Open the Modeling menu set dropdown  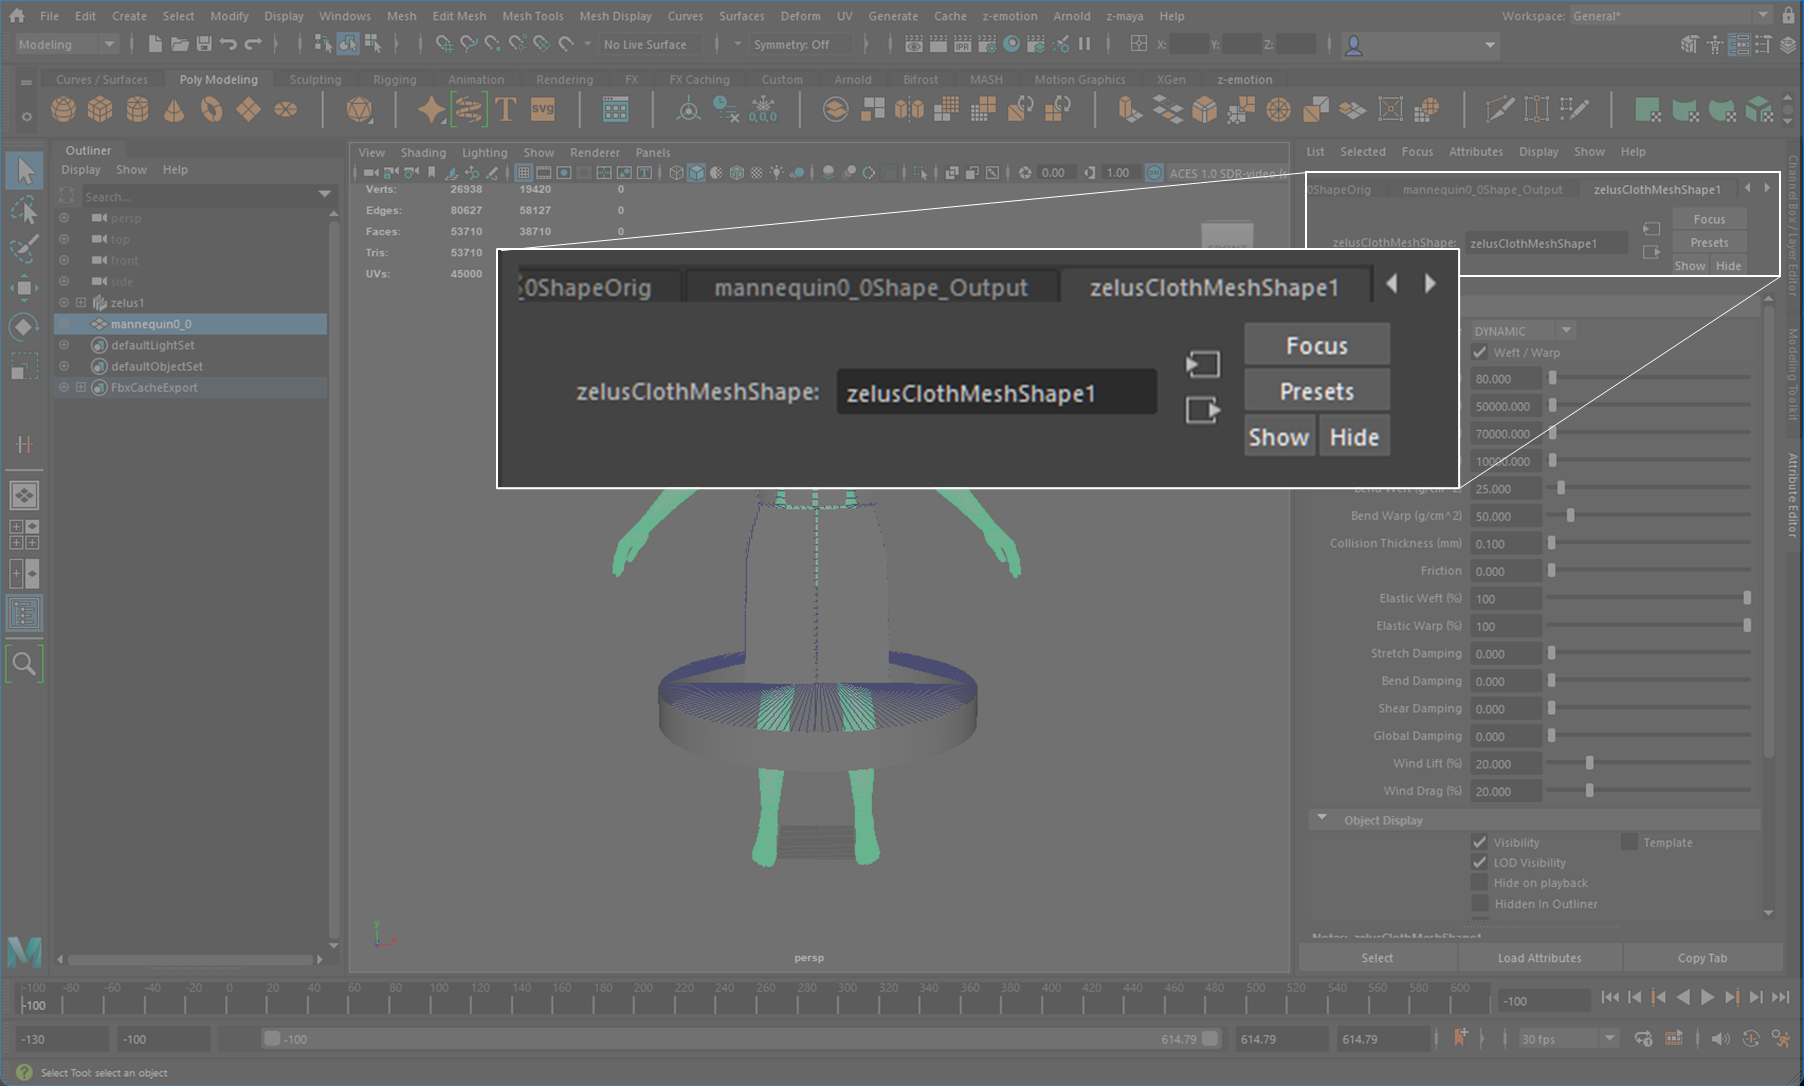pos(68,45)
